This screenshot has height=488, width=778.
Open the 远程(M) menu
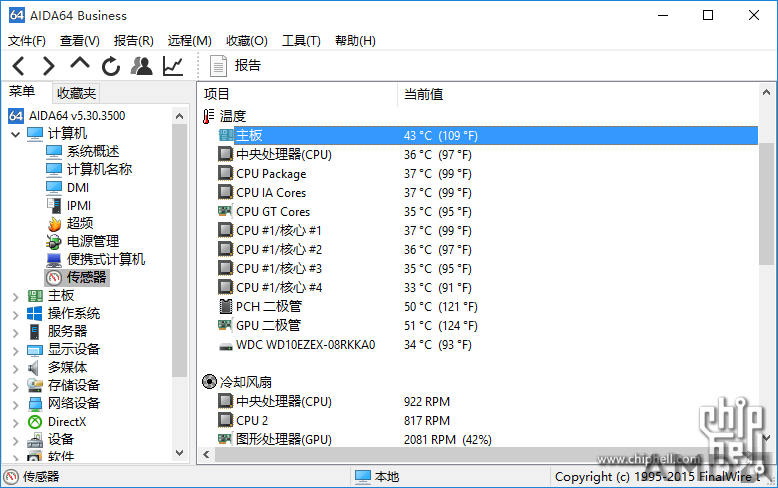pos(190,41)
